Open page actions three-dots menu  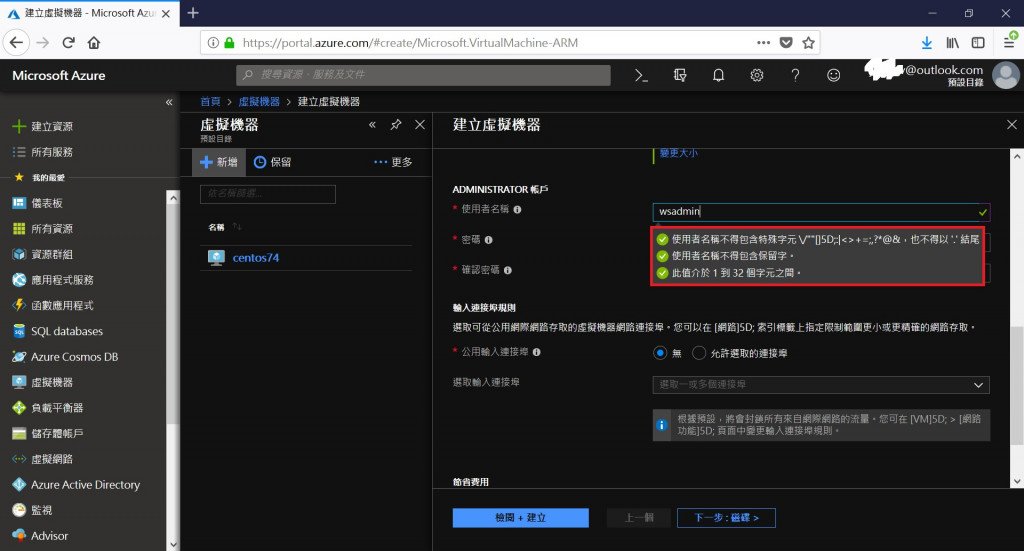pos(763,42)
